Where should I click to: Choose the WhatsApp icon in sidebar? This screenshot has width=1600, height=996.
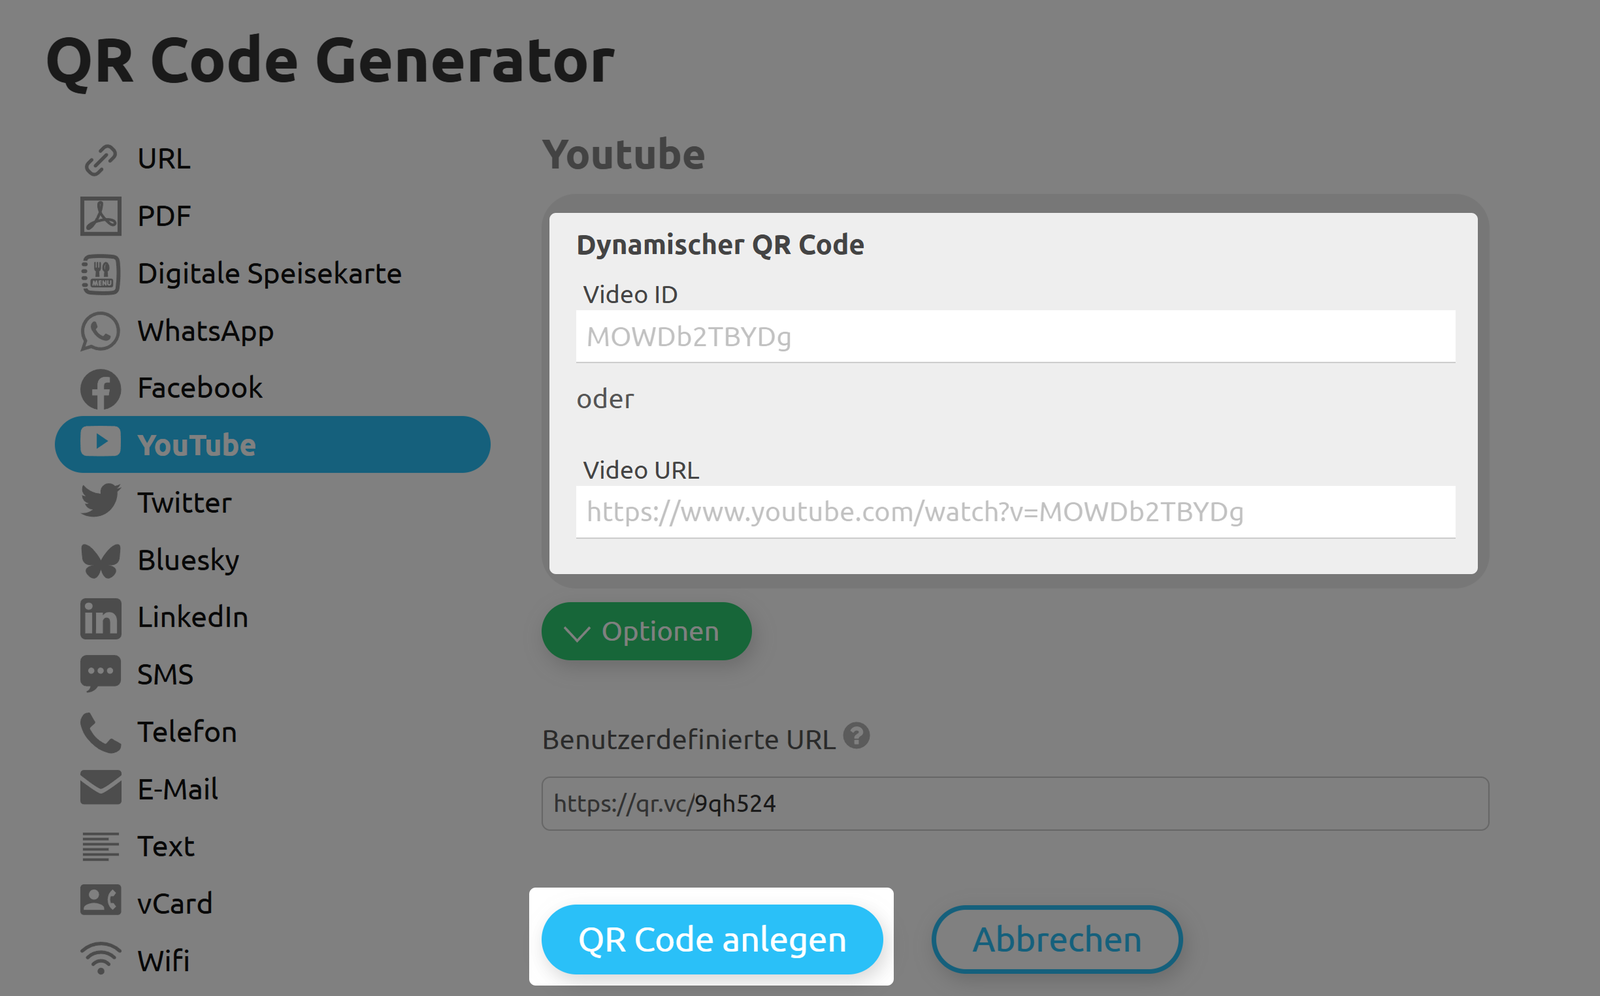click(100, 331)
